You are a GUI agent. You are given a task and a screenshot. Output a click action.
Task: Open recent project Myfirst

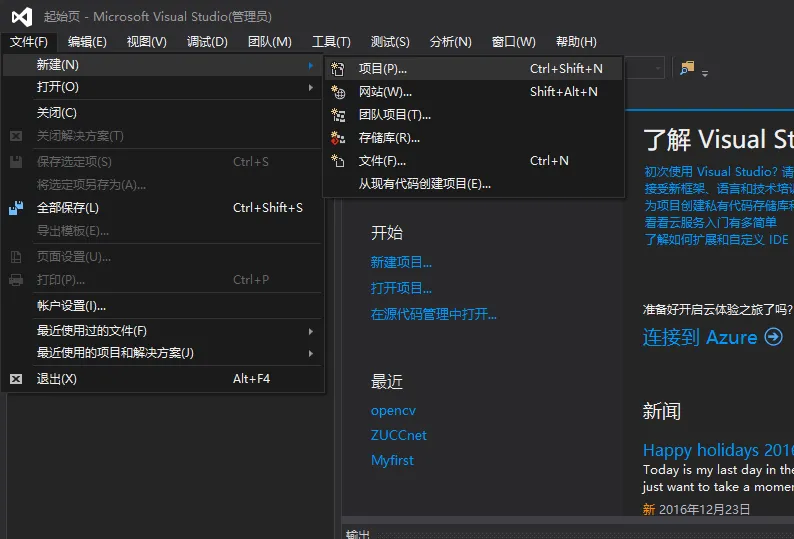tap(392, 460)
